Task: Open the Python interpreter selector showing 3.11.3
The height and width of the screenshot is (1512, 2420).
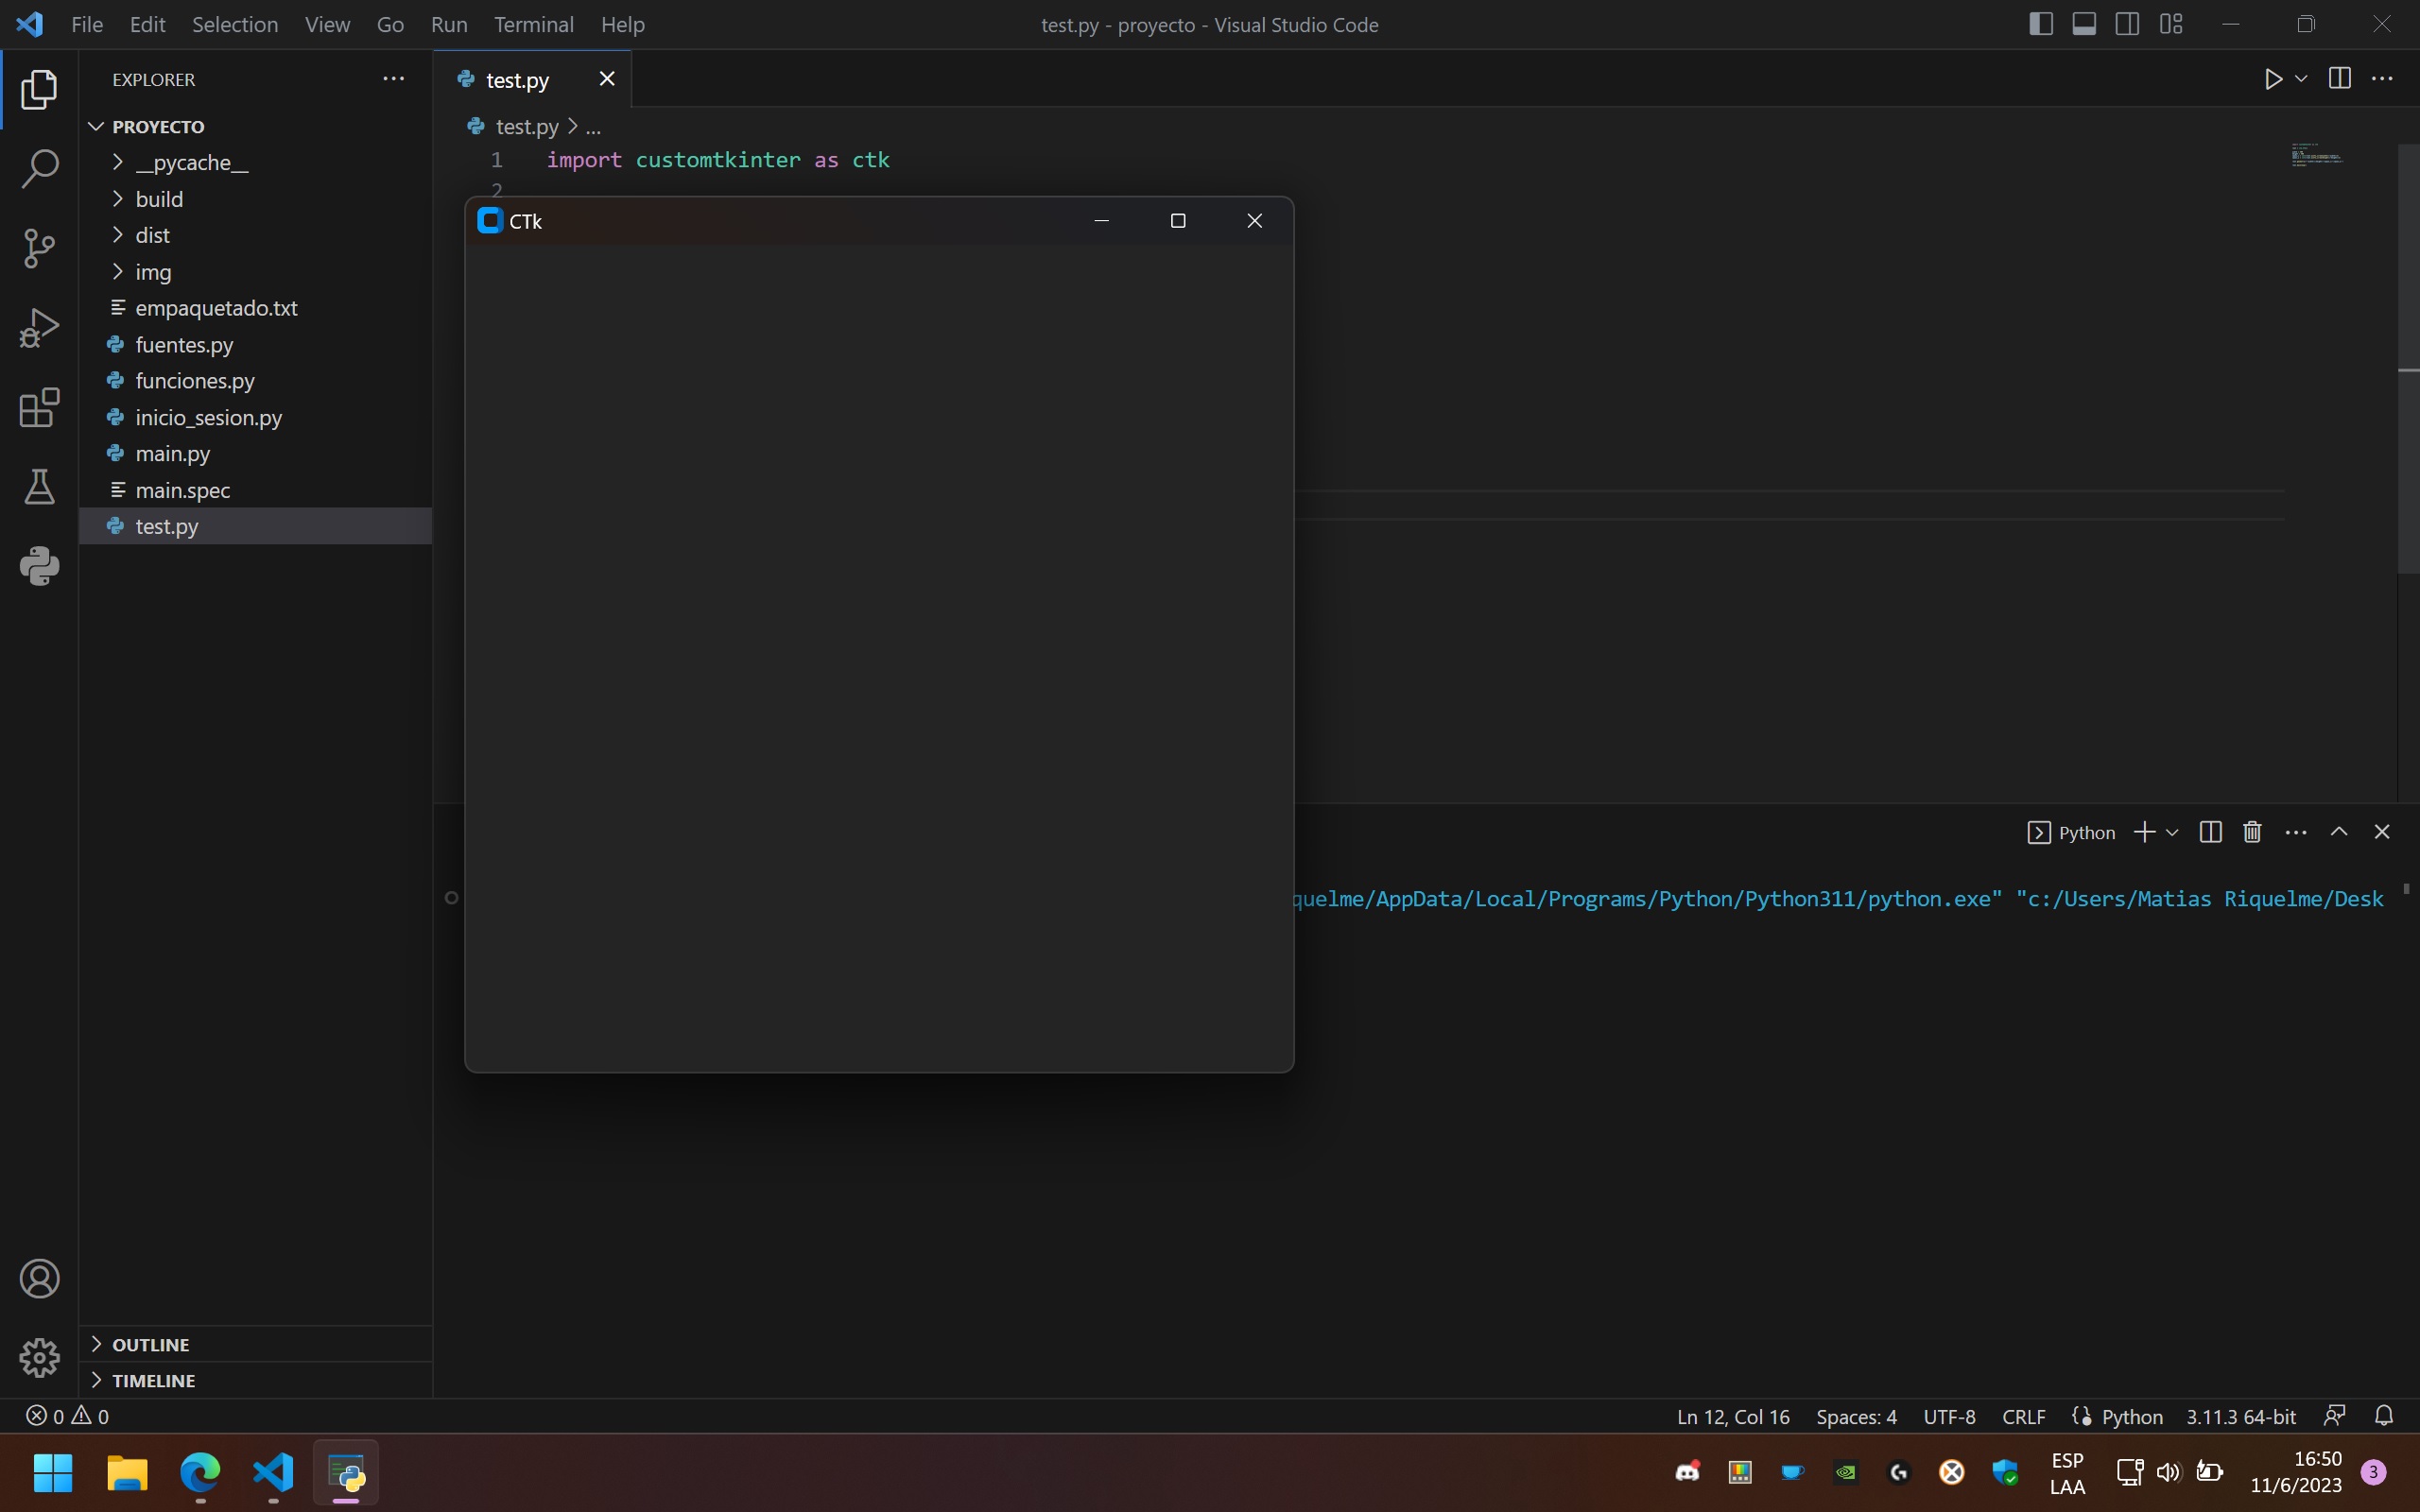Action: pyautogui.click(x=2239, y=1415)
